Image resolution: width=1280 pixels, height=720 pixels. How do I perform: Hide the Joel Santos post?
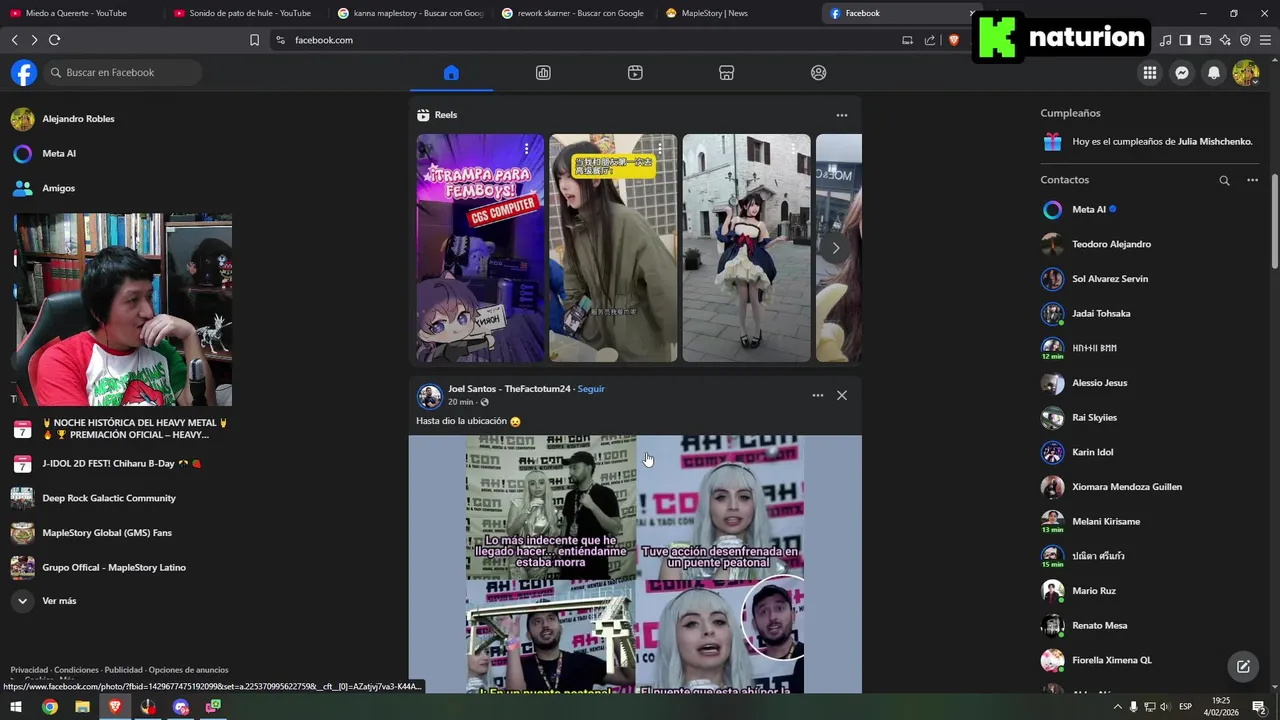(842, 395)
